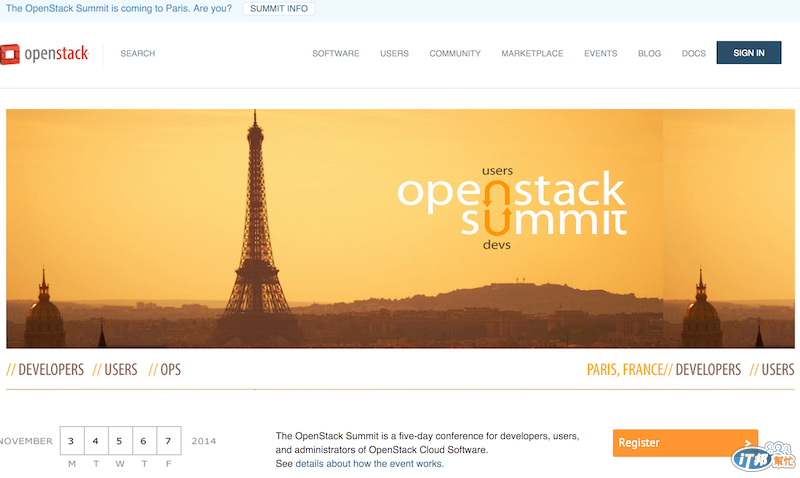Click the '// OPS' text
The height and width of the screenshot is (478, 800).
[164, 369]
